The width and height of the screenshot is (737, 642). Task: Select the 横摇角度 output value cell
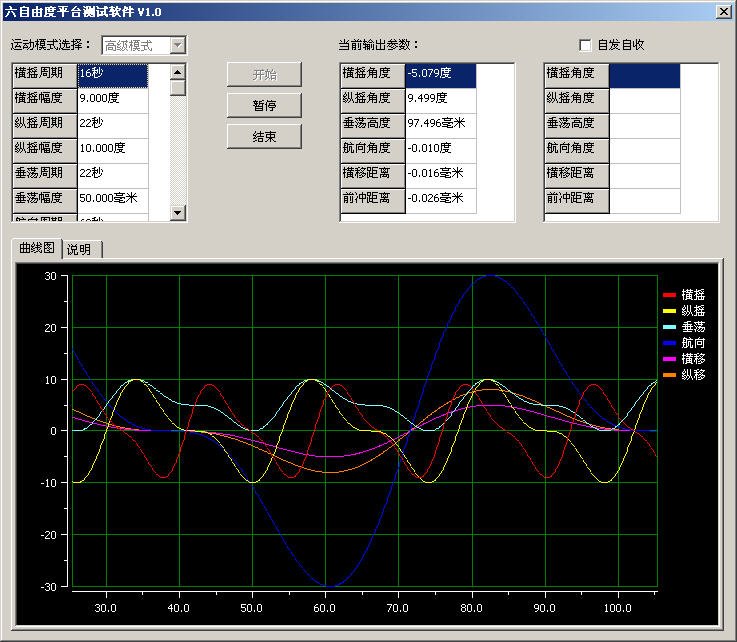coord(440,74)
